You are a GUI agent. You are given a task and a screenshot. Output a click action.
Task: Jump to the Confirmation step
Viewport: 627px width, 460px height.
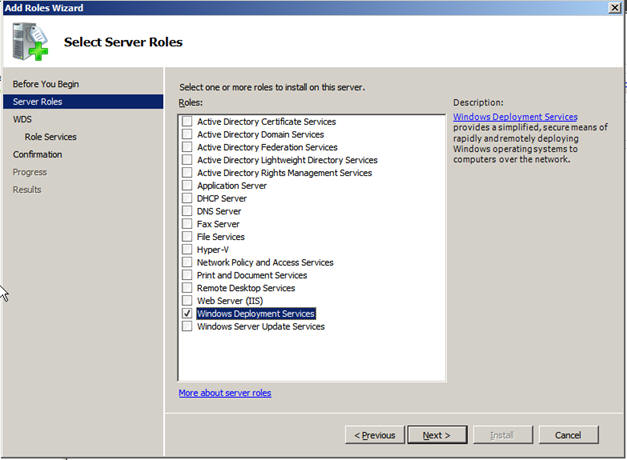point(37,154)
